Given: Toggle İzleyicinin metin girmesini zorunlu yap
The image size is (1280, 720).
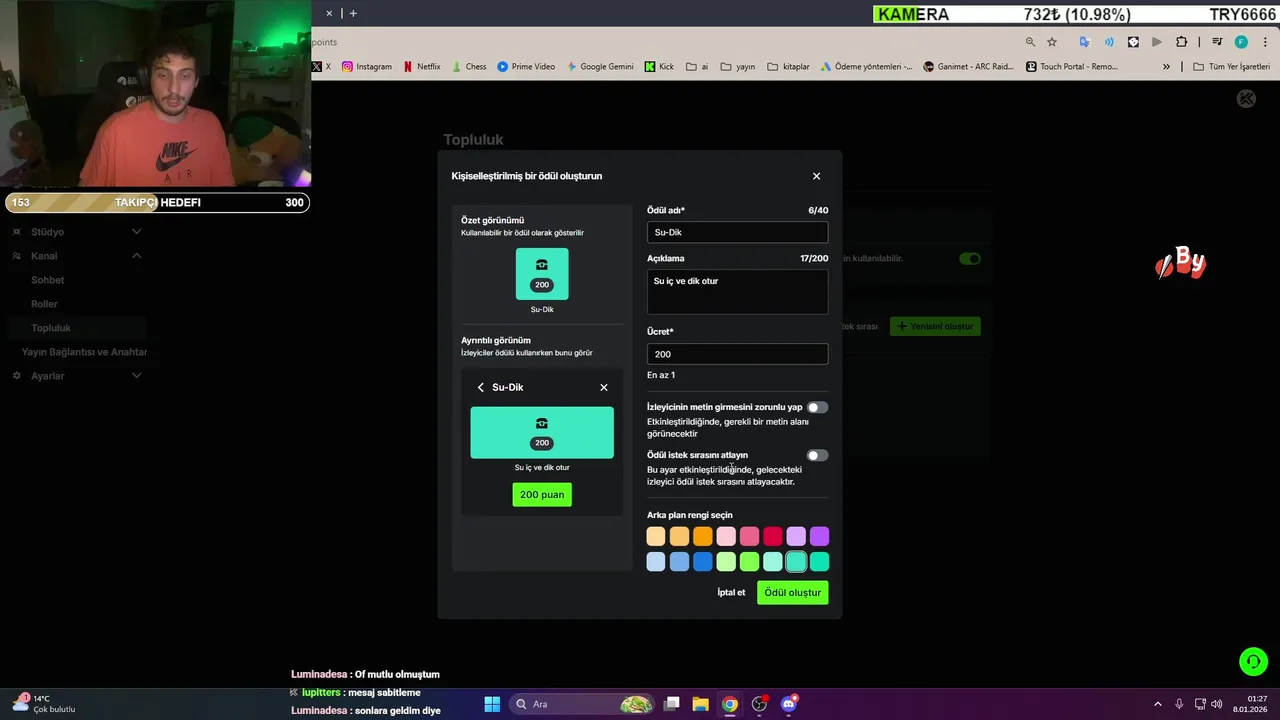Looking at the screenshot, I should pyautogui.click(x=818, y=407).
